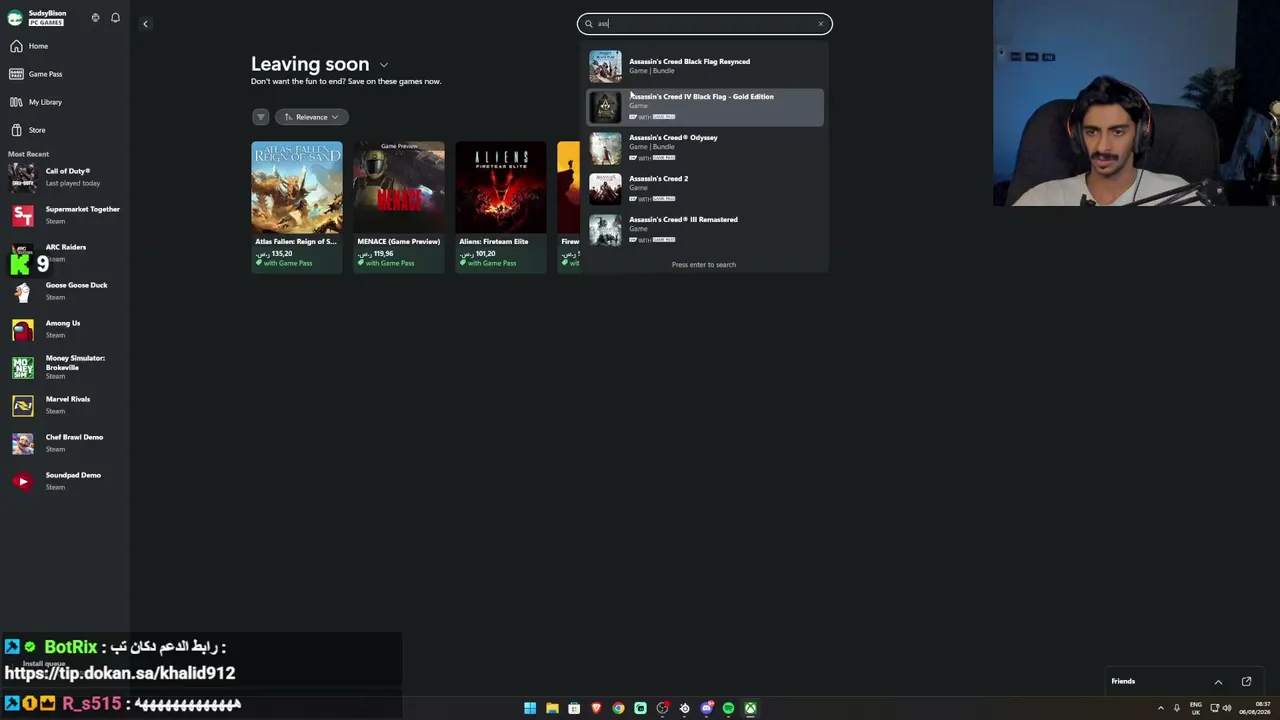Open the filter options button
This screenshot has width=1280, height=720.
coord(261,117)
